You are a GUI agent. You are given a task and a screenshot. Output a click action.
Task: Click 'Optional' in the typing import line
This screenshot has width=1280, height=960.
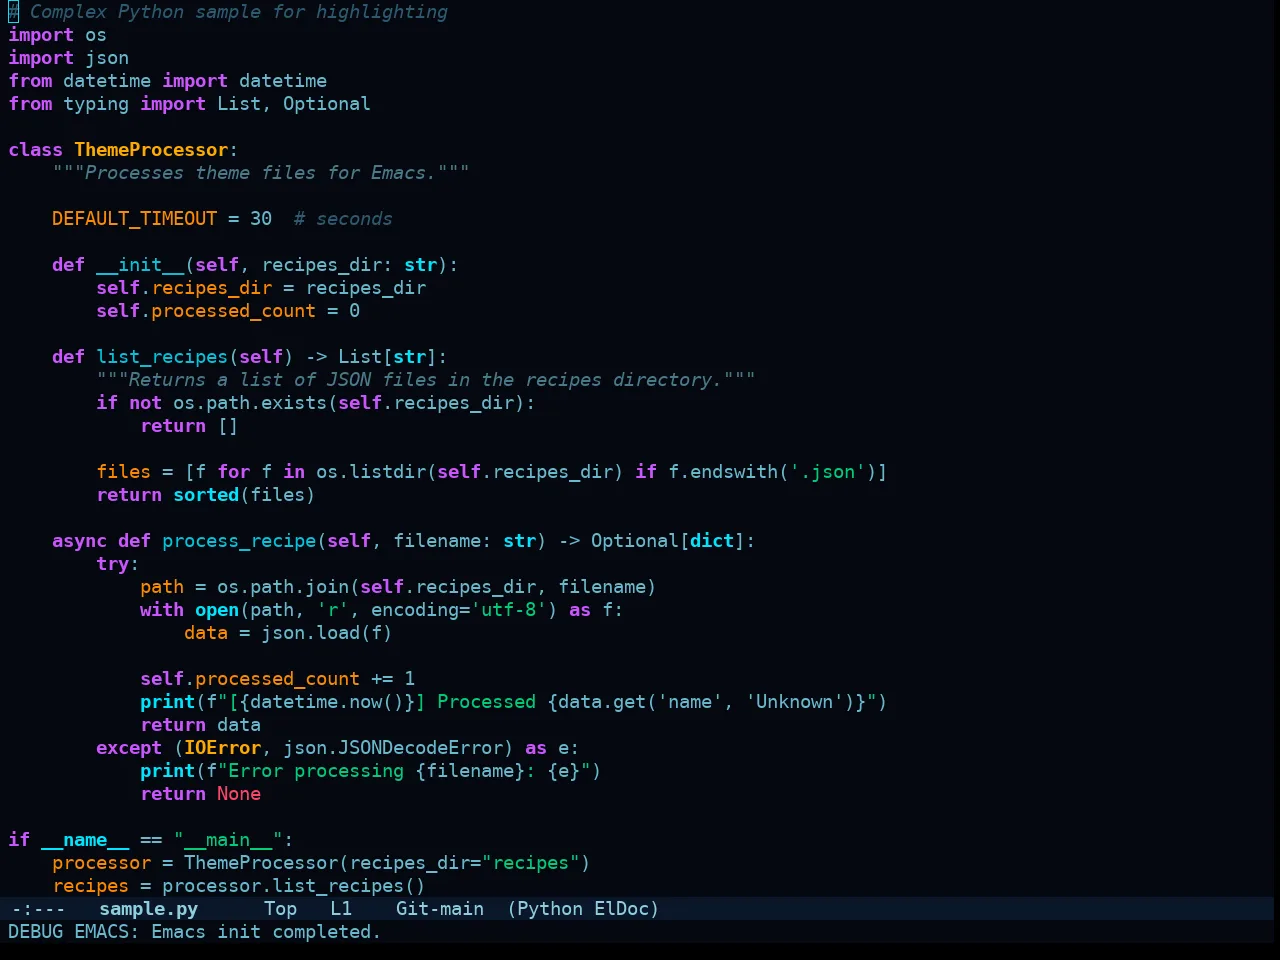click(x=327, y=104)
